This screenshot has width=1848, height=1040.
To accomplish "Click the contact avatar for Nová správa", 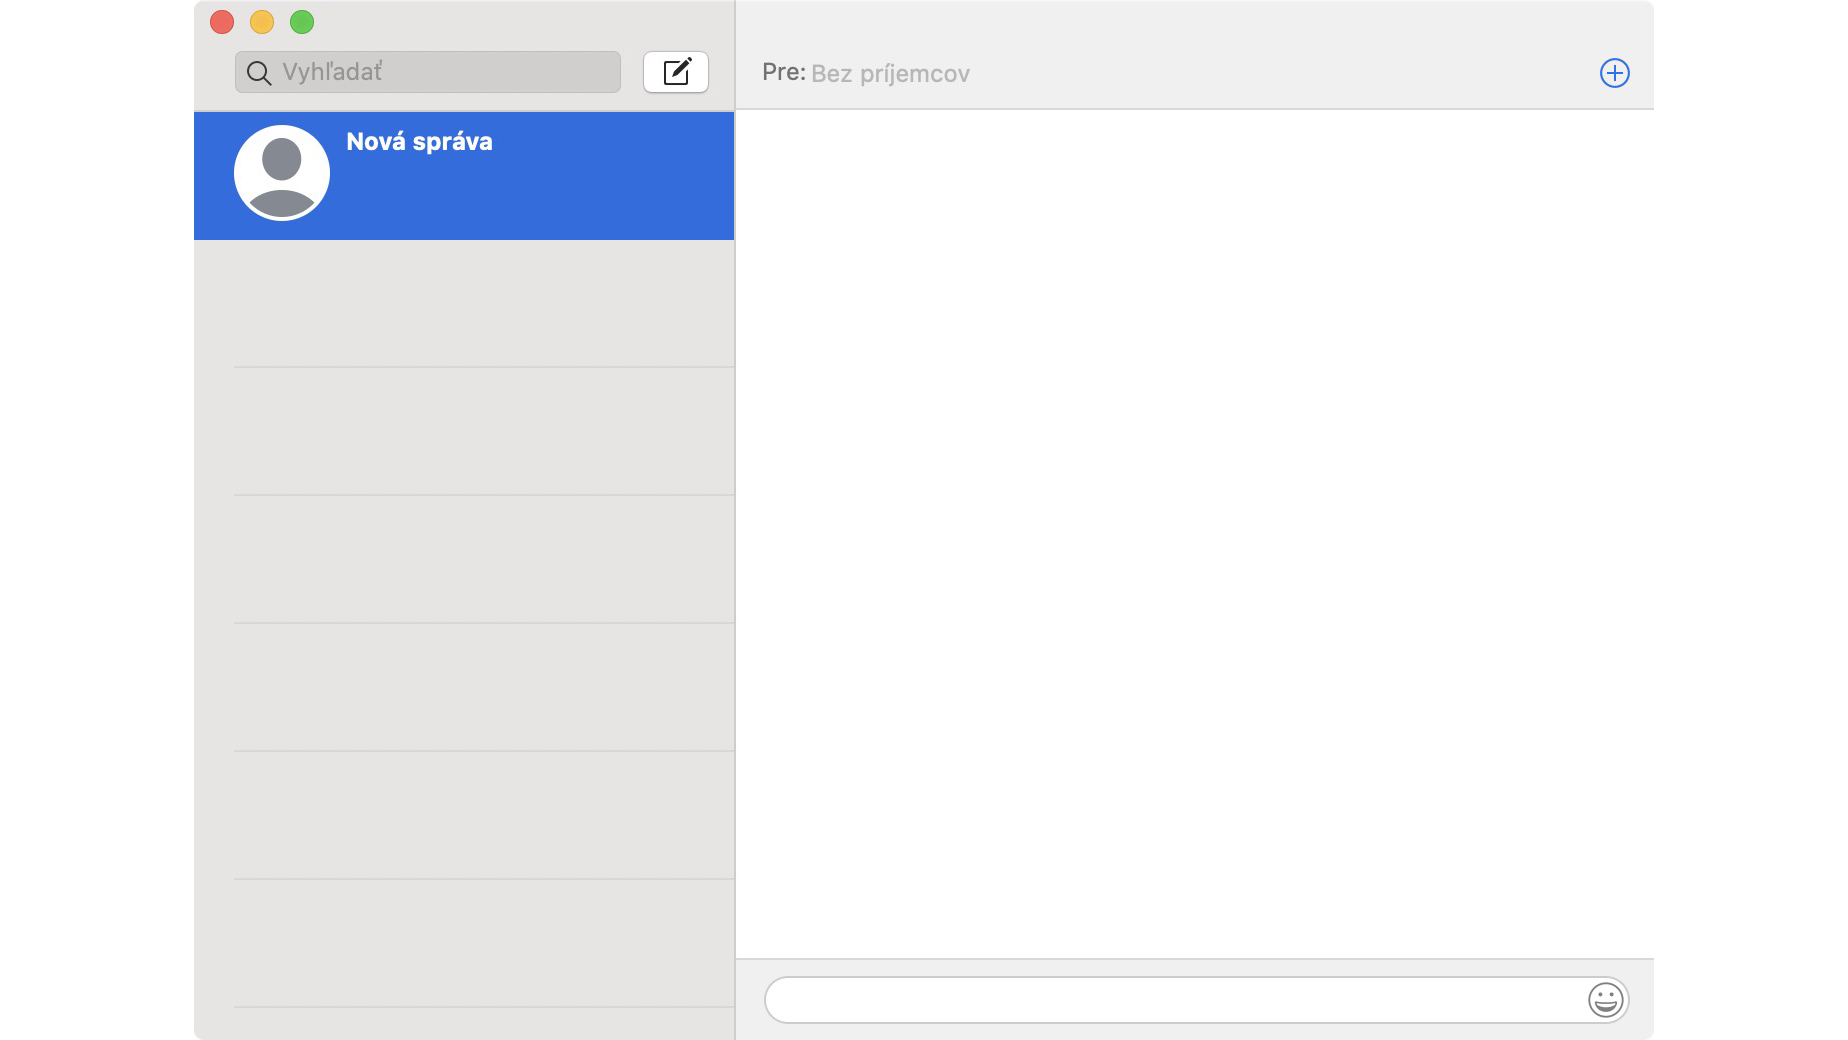I will (x=282, y=173).
